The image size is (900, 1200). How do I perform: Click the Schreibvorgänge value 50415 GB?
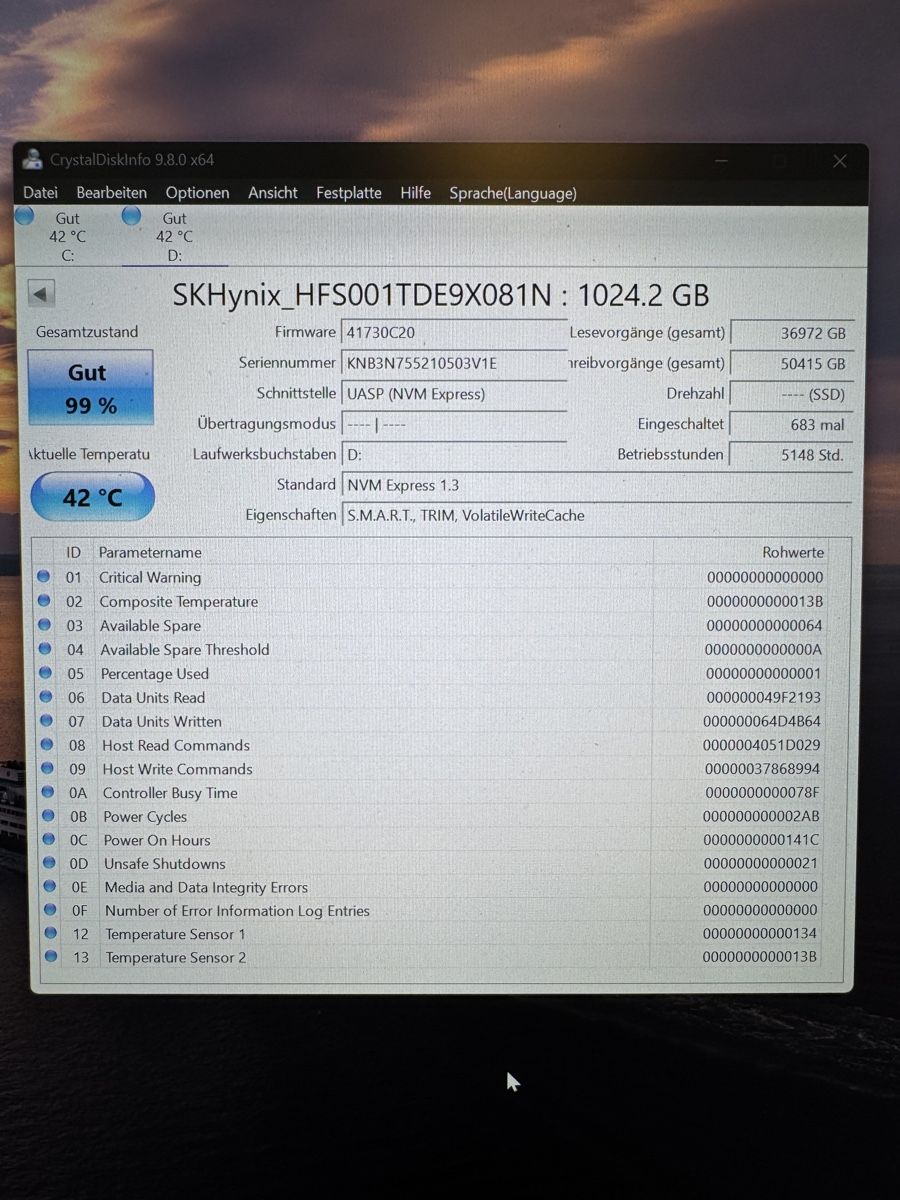pyautogui.click(x=791, y=364)
